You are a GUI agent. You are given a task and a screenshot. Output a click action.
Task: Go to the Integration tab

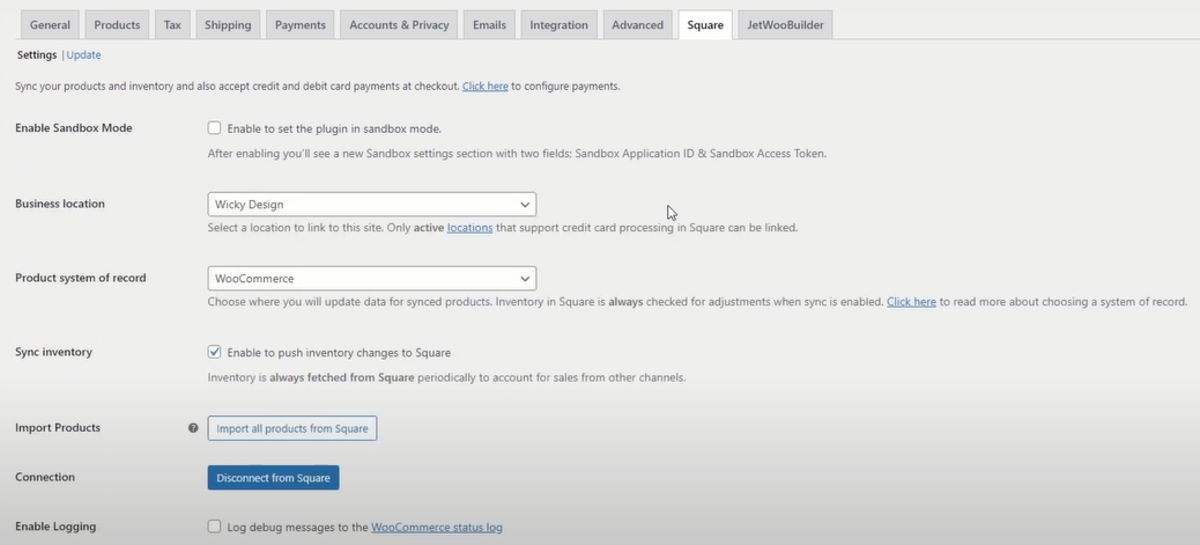(x=559, y=25)
